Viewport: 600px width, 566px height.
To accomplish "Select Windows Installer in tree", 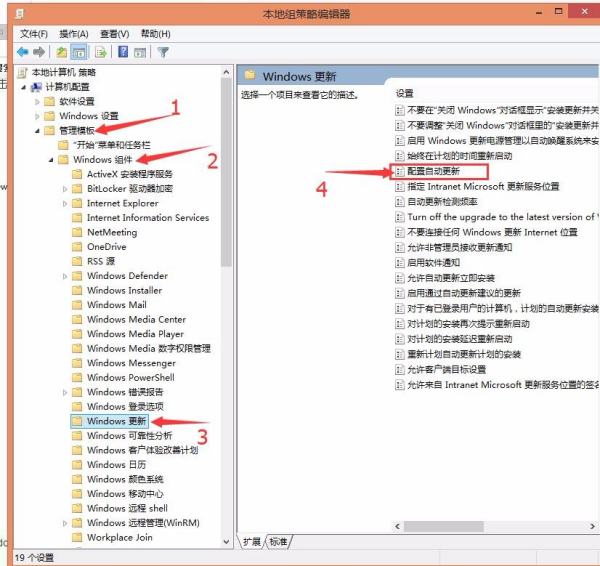I will coord(124,290).
